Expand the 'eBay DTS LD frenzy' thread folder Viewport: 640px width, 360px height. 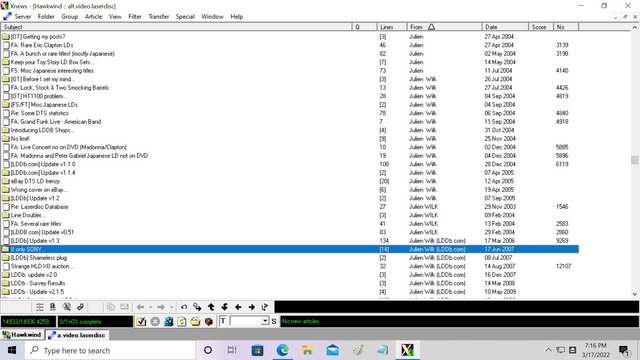coord(6,181)
